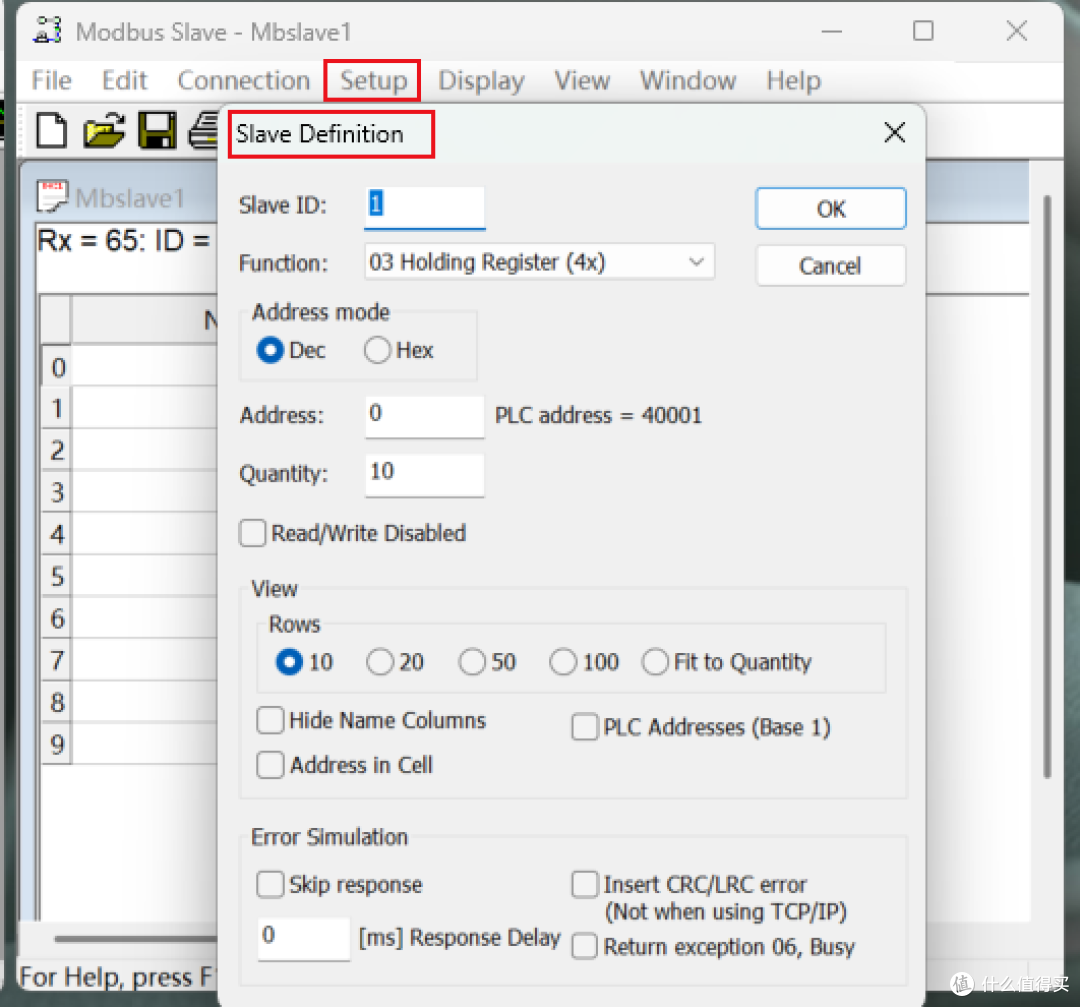Click the Mbslave1 horizontal scrollbar

pyautogui.click(x=135, y=938)
